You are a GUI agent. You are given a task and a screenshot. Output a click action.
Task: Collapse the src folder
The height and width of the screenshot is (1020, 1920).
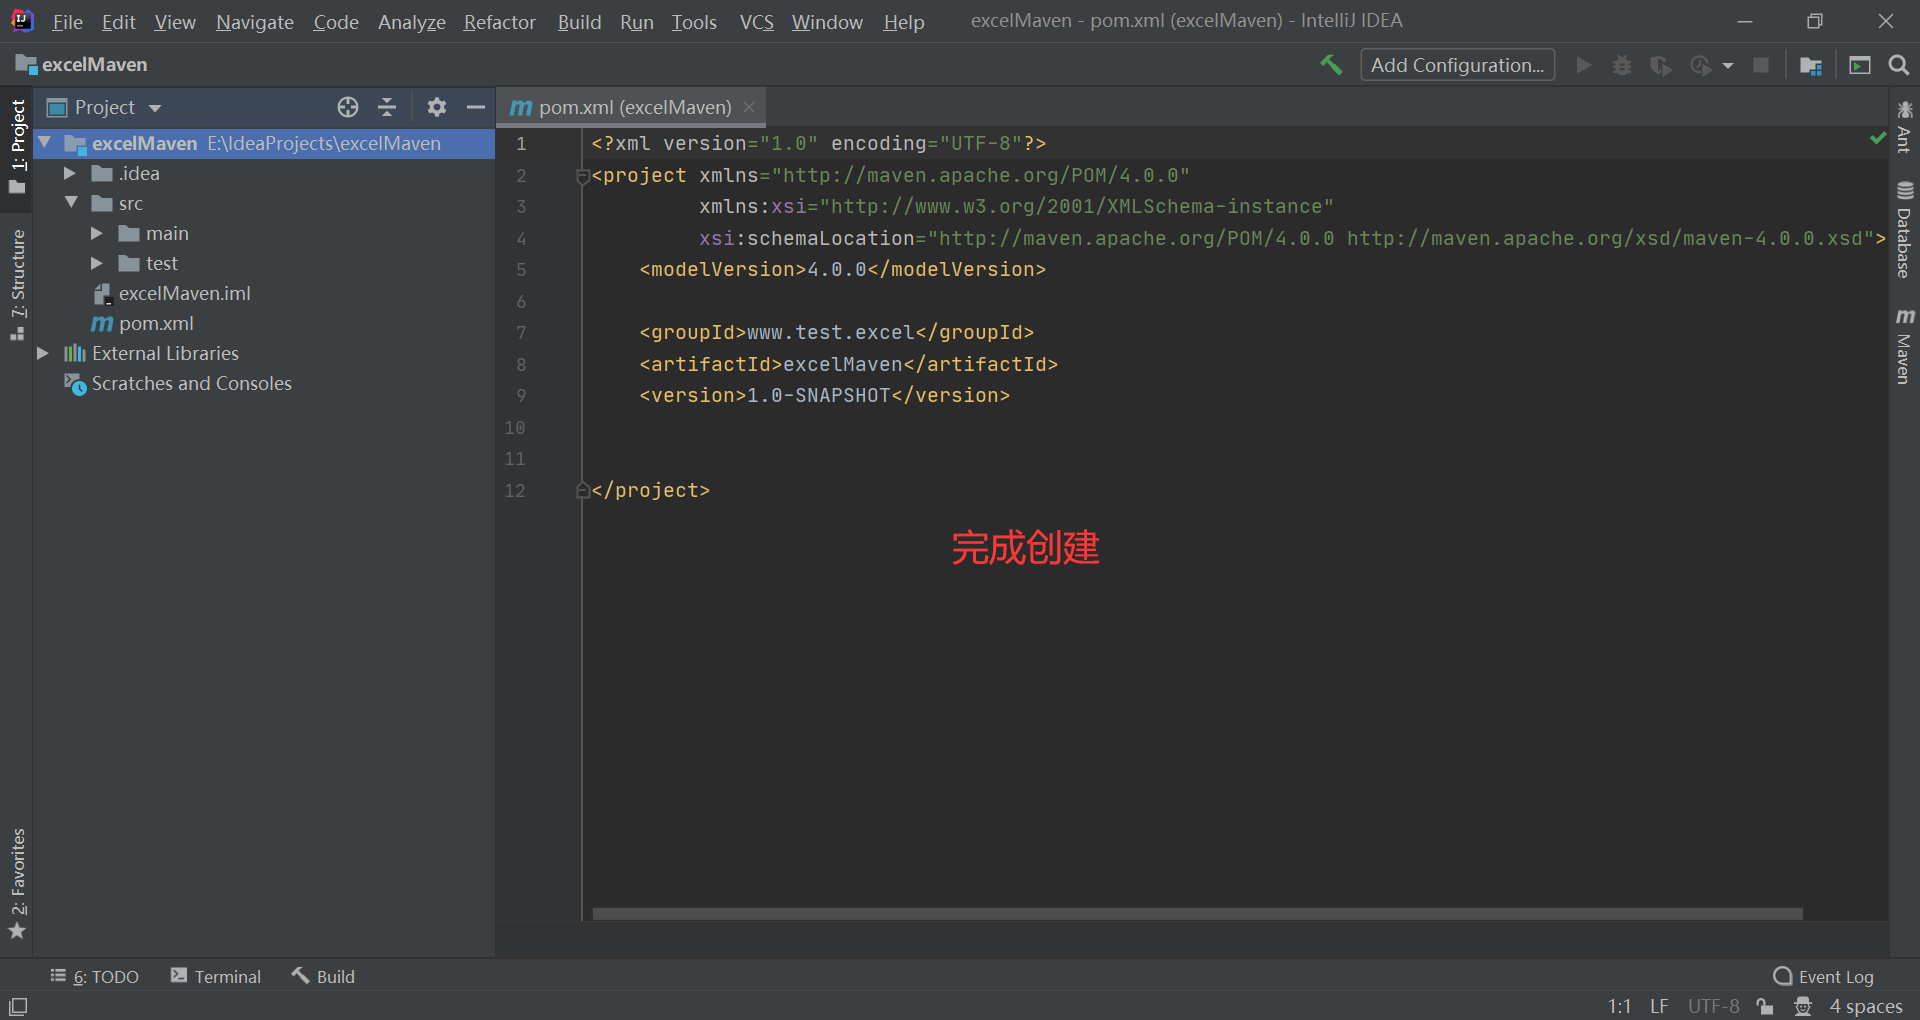pos(71,203)
